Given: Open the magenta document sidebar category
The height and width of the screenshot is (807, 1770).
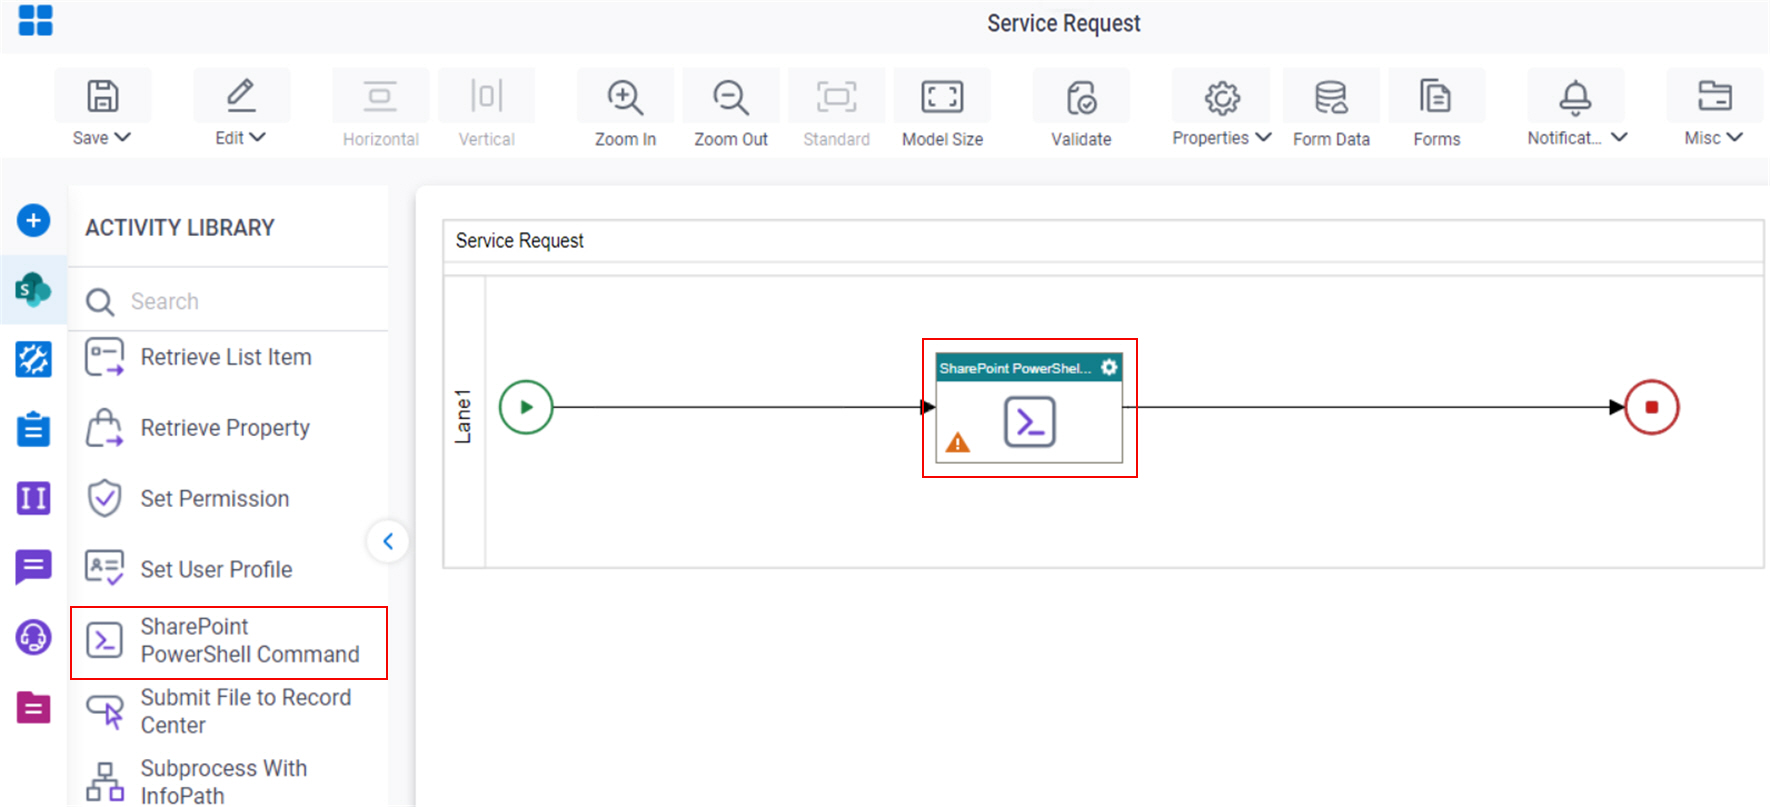Looking at the screenshot, I should (33, 707).
